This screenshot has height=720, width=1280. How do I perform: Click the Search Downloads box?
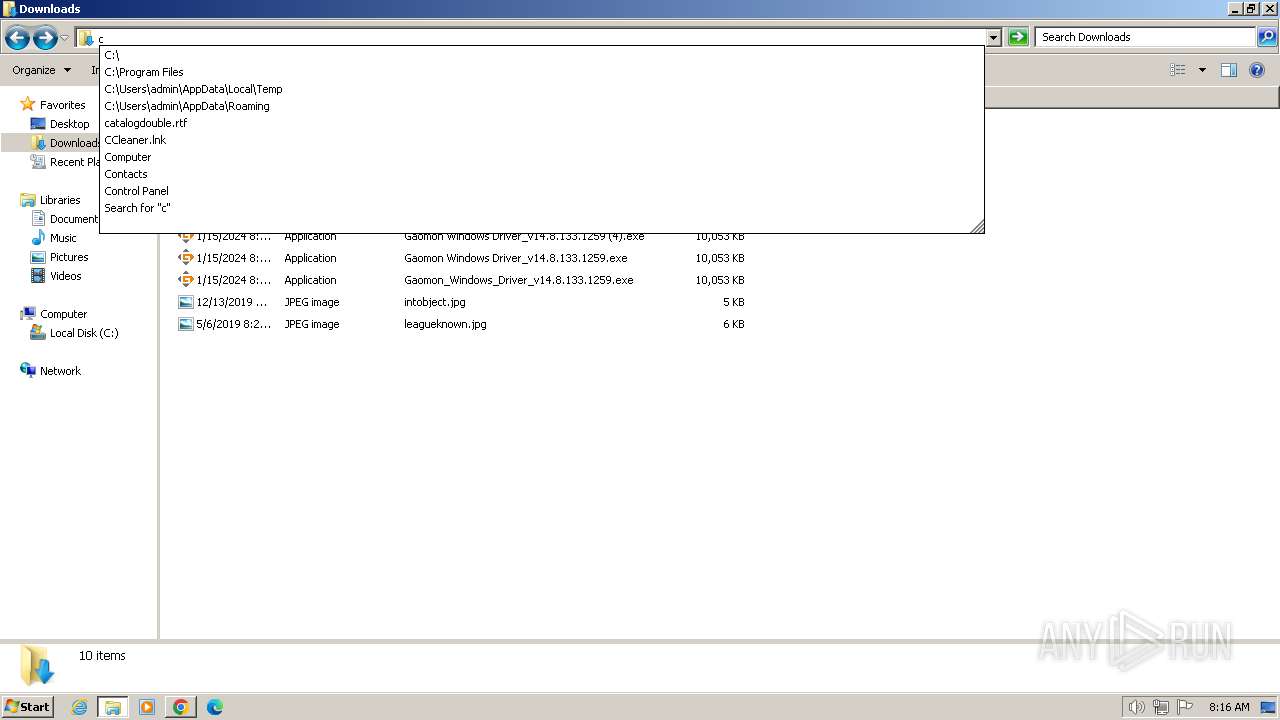coord(1145,37)
